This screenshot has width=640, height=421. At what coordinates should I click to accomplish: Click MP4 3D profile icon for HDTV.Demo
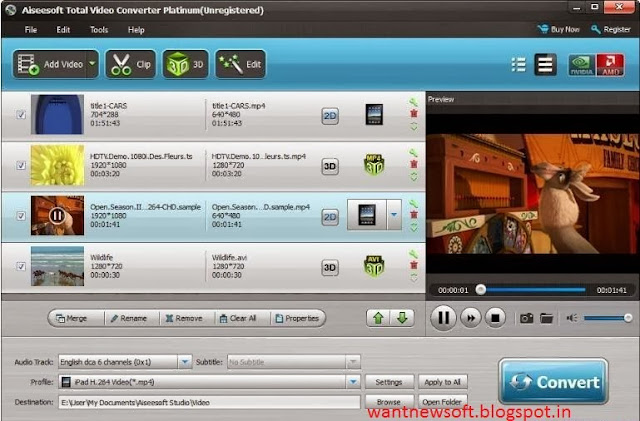[x=374, y=165]
